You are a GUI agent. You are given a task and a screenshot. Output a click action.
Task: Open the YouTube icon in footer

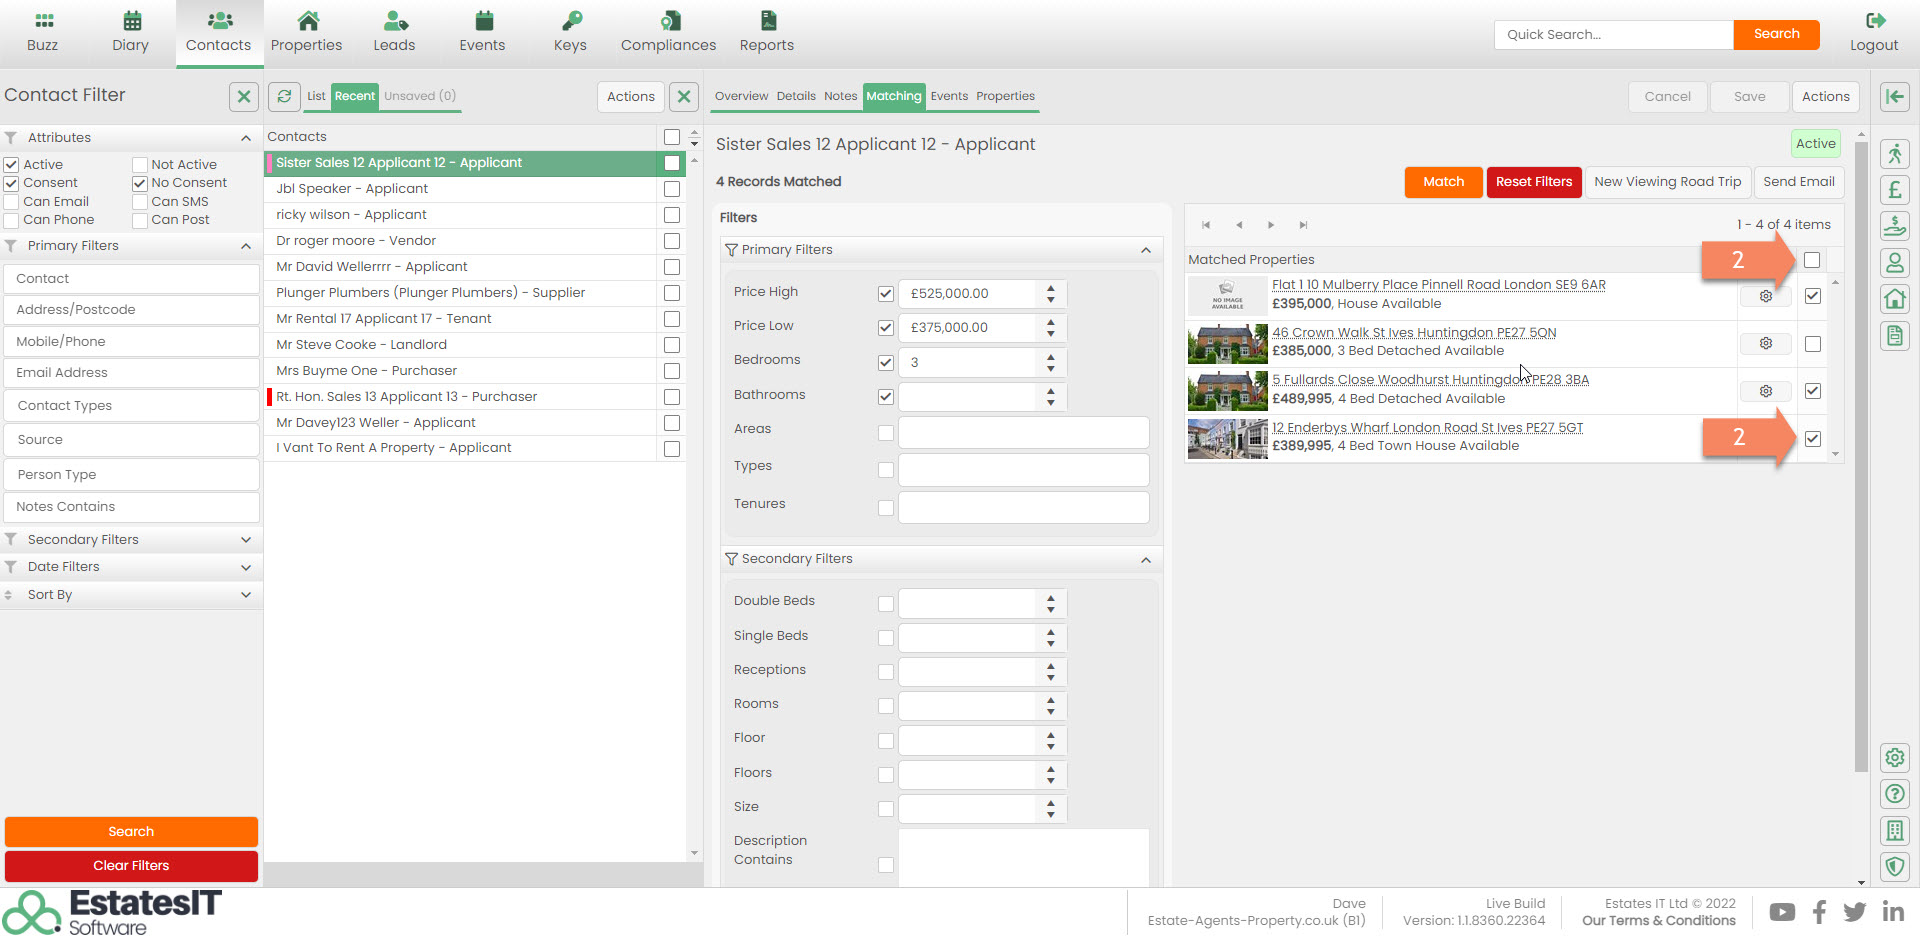(1781, 912)
